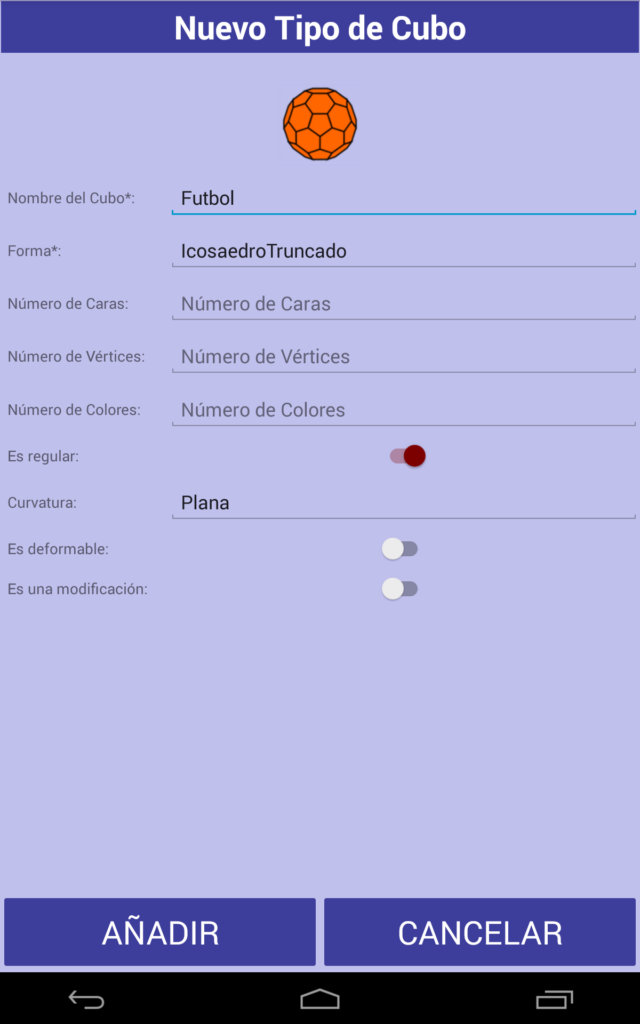The image size is (640, 1024).
Task: Select the Número de Vértices input field
Action: (403, 357)
